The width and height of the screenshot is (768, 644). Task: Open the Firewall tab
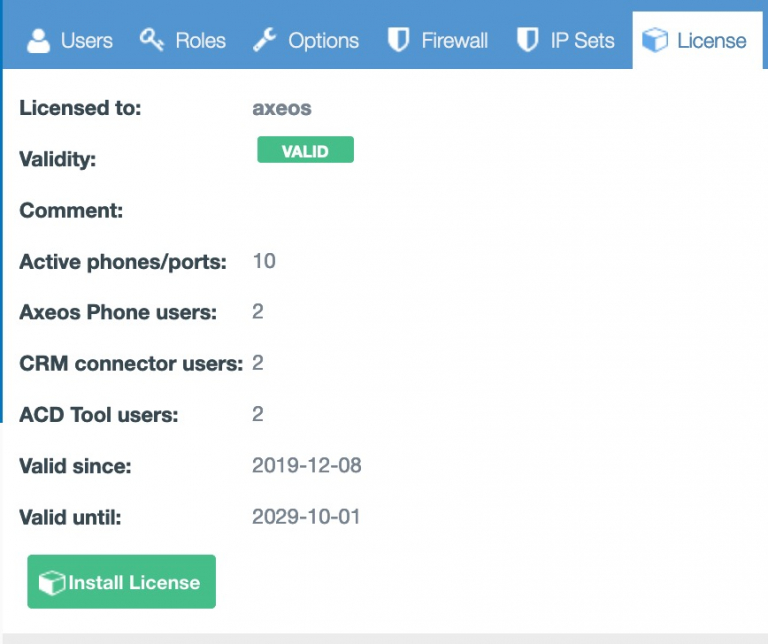[x=438, y=41]
